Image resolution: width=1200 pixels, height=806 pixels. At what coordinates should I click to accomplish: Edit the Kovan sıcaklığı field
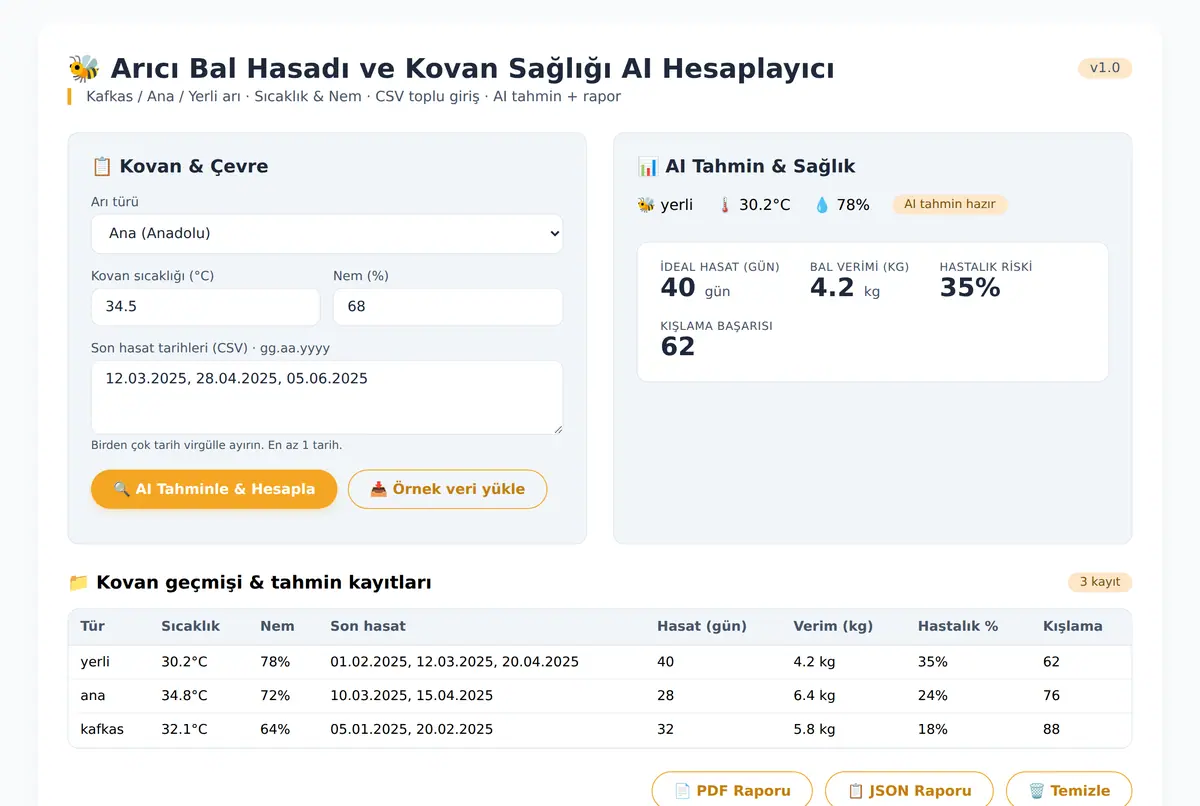205,307
